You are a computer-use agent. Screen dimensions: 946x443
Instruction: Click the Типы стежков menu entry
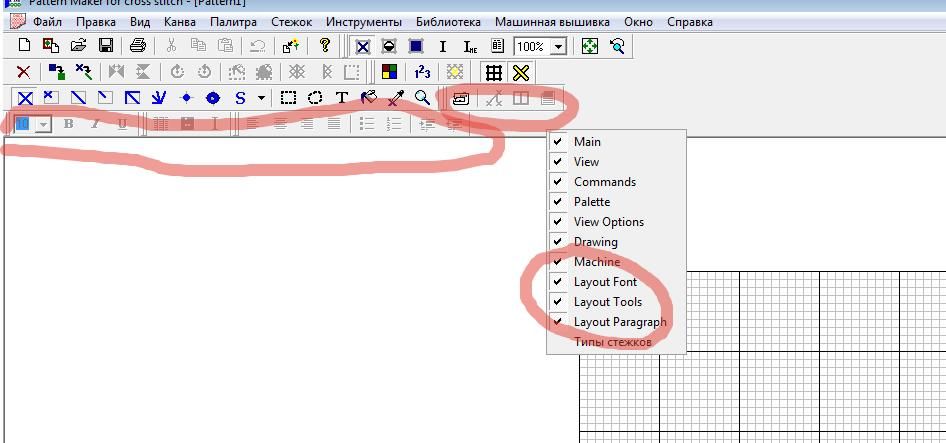point(612,342)
